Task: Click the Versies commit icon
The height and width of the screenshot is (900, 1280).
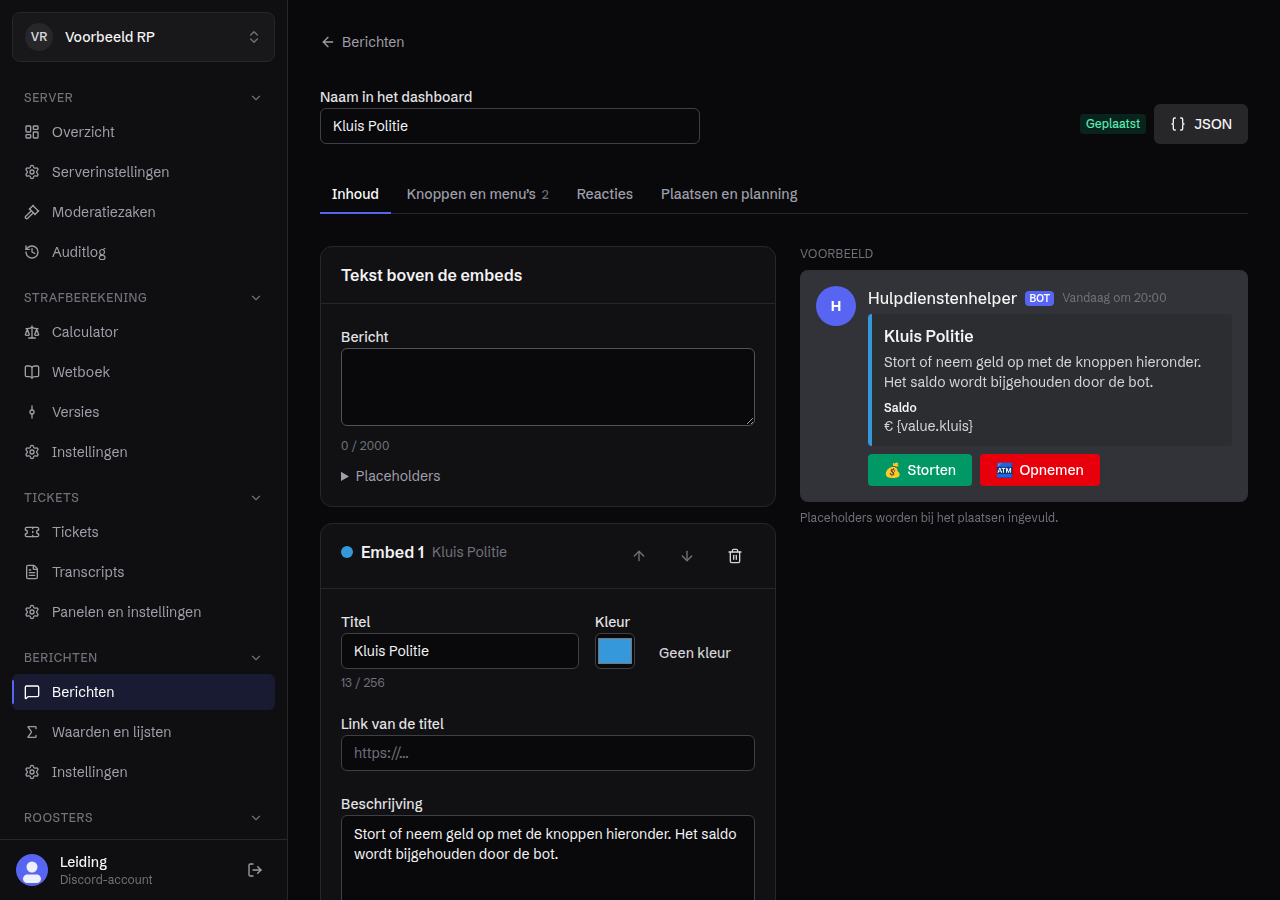Action: (x=32, y=412)
